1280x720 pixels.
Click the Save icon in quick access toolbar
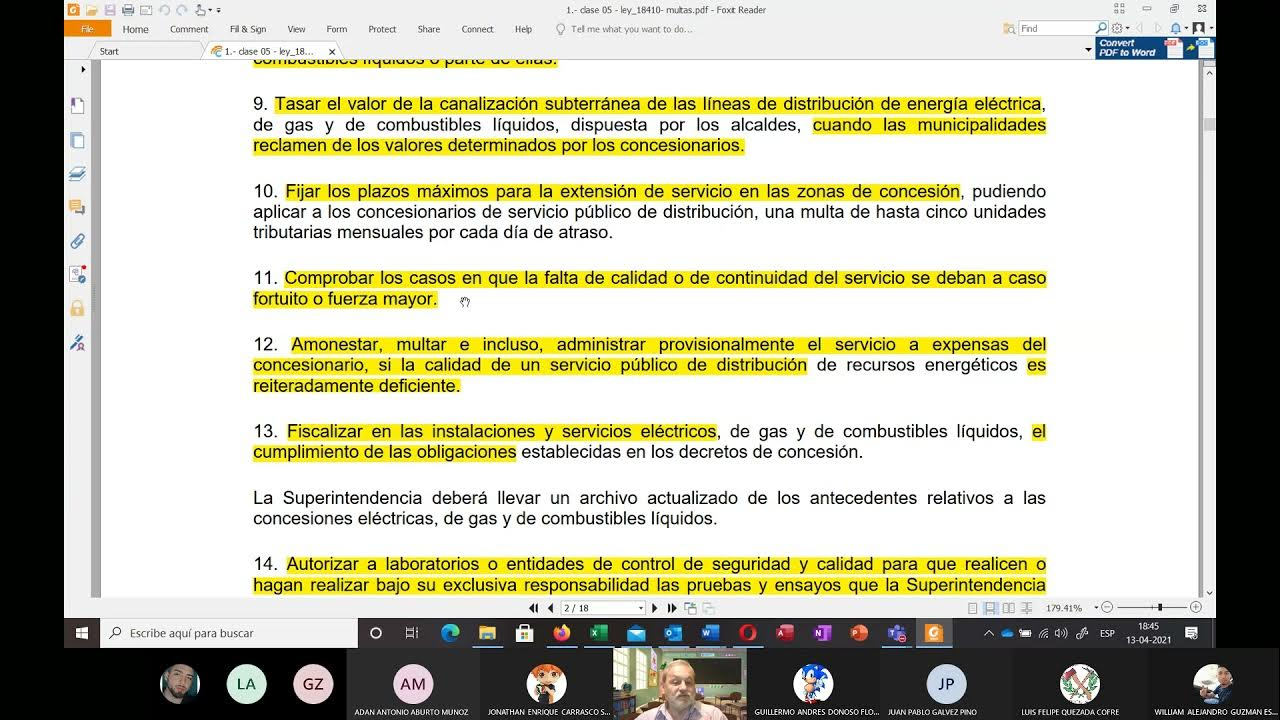[110, 10]
